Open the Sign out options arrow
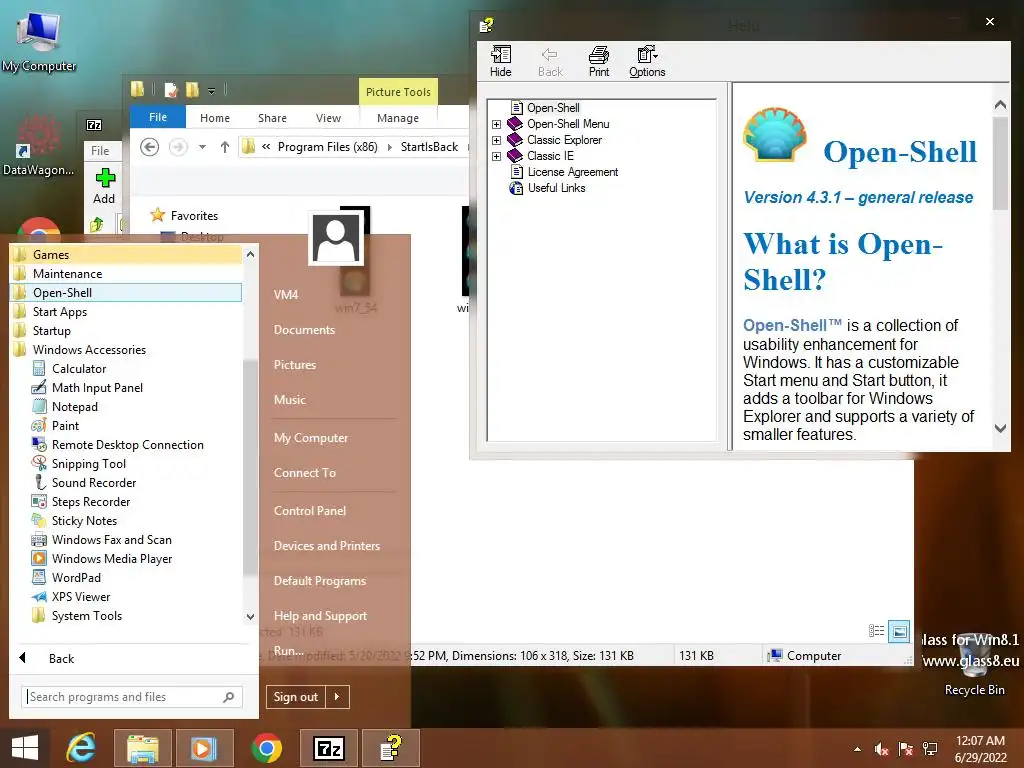The width and height of the screenshot is (1024, 768). (x=337, y=697)
